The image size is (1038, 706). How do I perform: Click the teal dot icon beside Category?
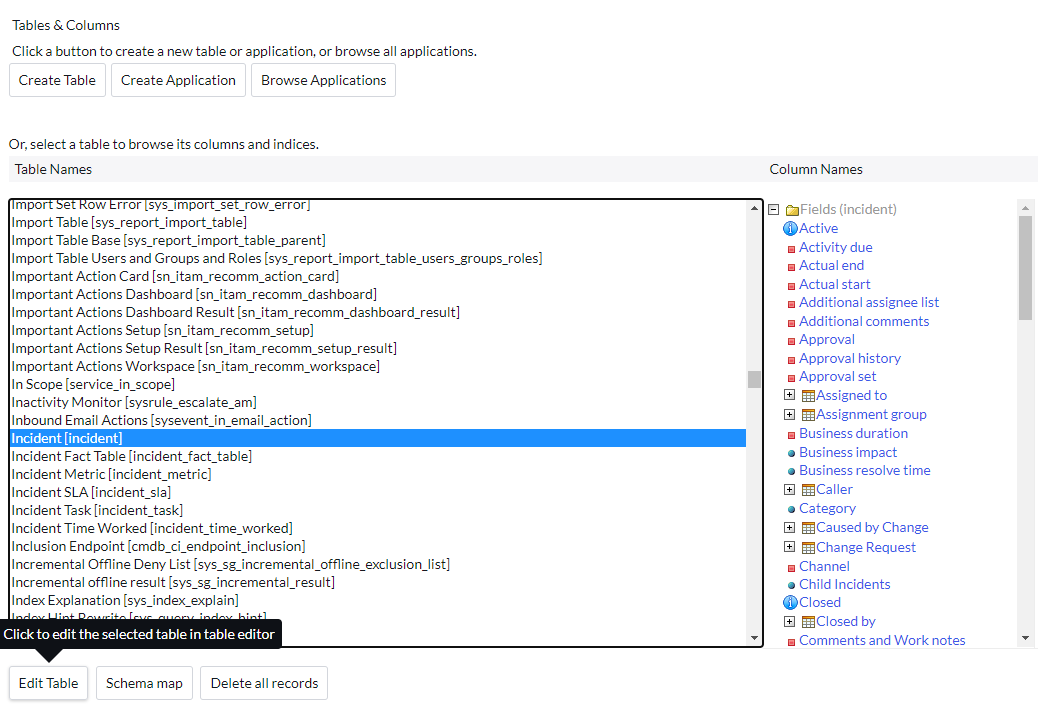coord(791,510)
